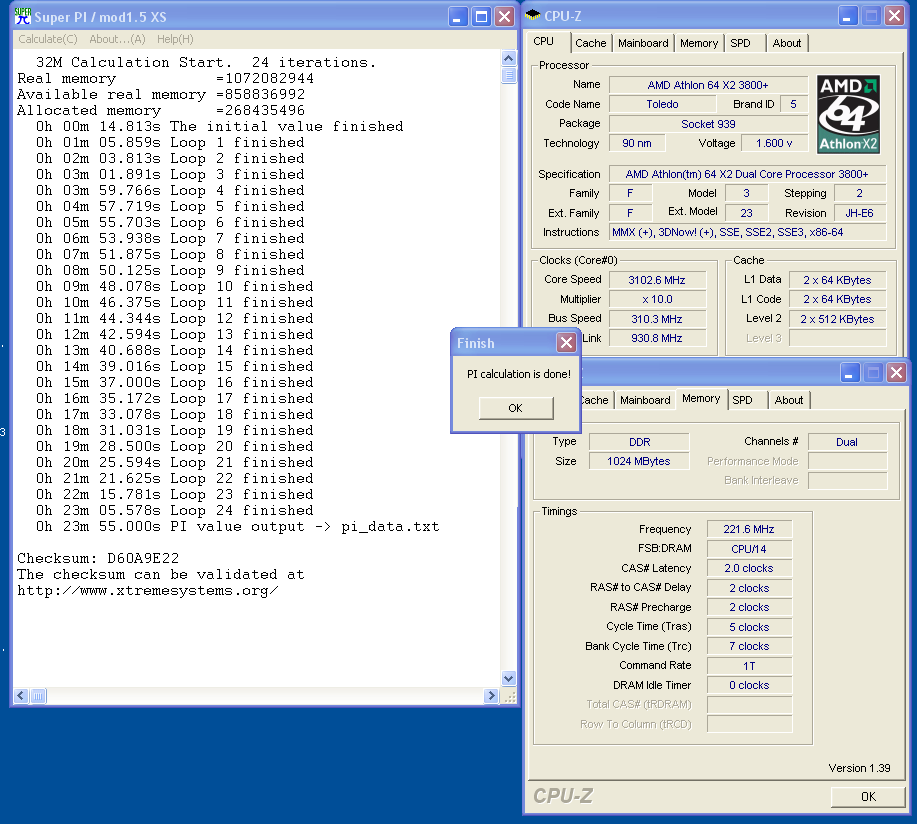Click the 'PI value output -> pi_data.txt' line

coord(238,526)
